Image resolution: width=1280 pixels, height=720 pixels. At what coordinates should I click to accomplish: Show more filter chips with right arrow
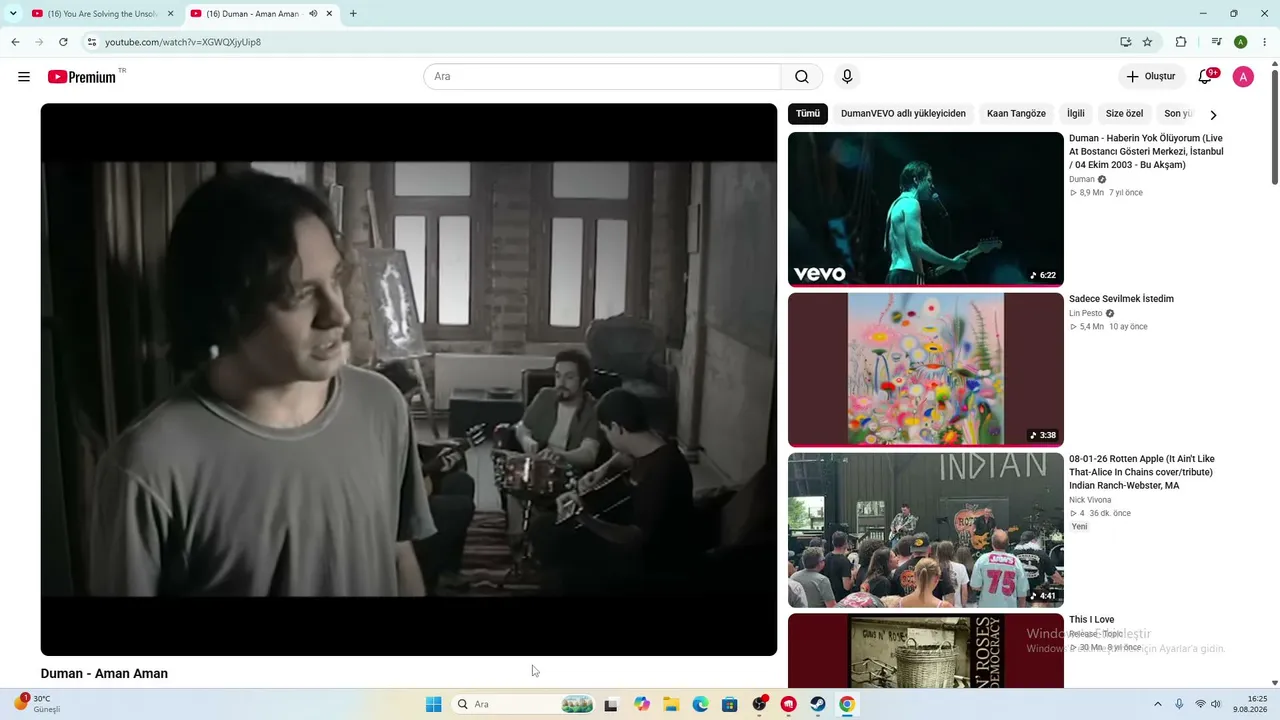pyautogui.click(x=1213, y=114)
